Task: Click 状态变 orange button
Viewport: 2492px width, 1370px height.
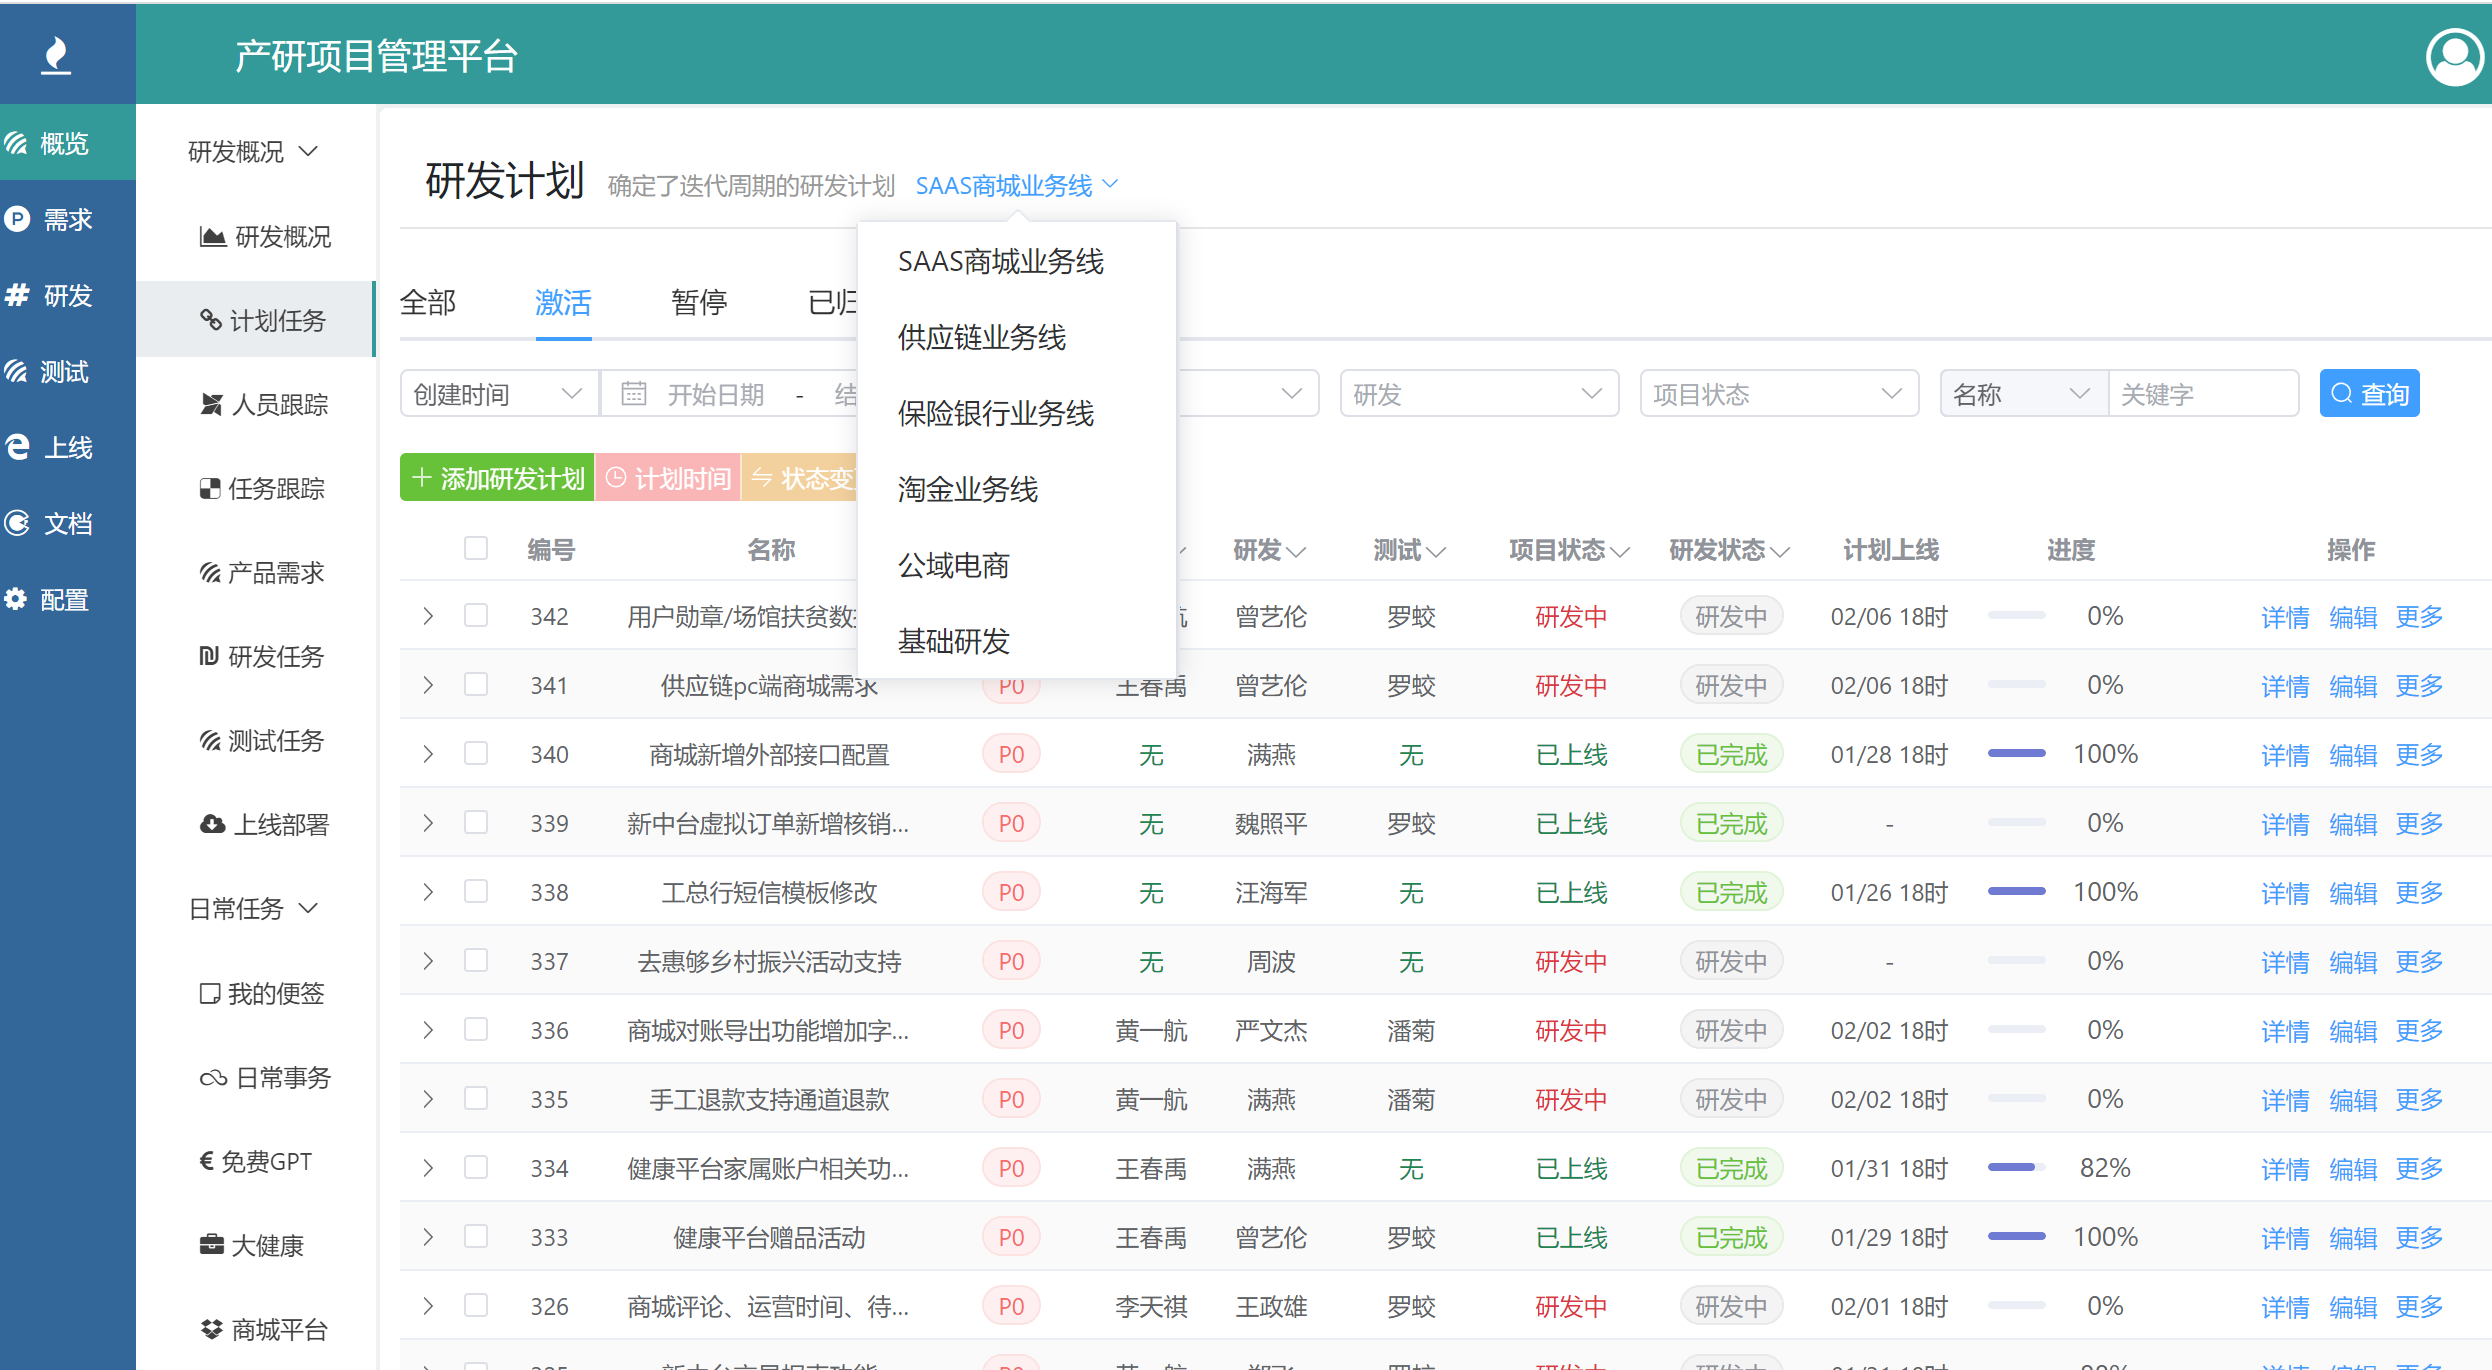Action: click(800, 478)
